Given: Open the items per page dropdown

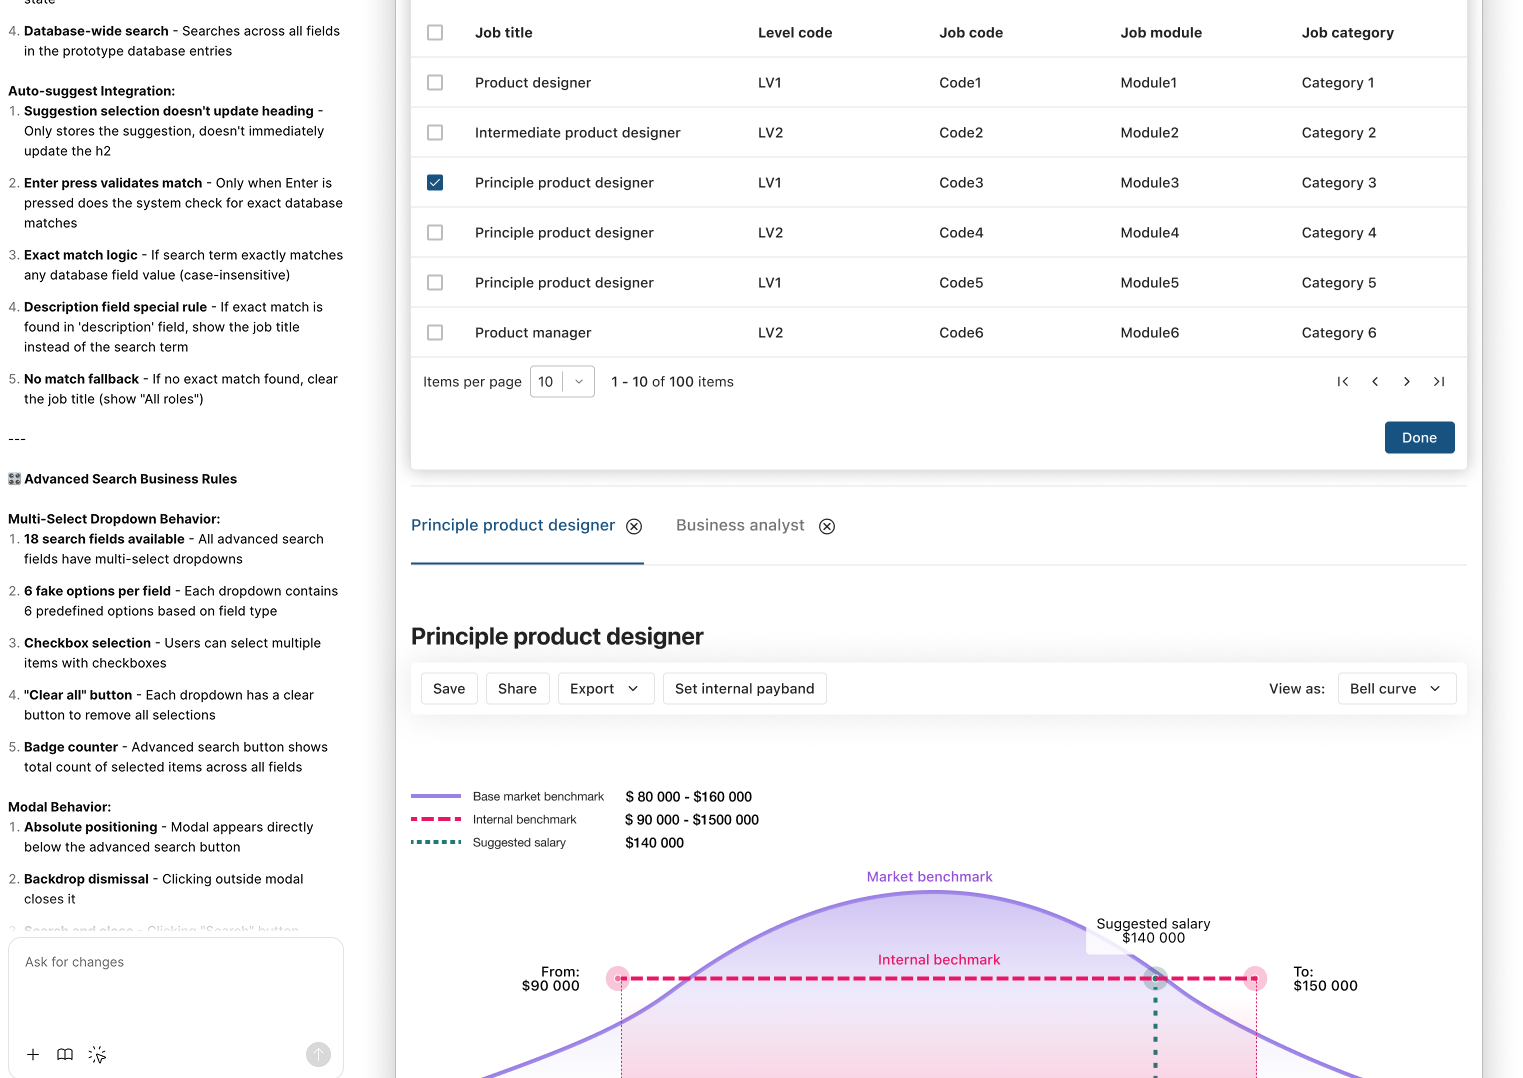Looking at the screenshot, I should pos(562,381).
